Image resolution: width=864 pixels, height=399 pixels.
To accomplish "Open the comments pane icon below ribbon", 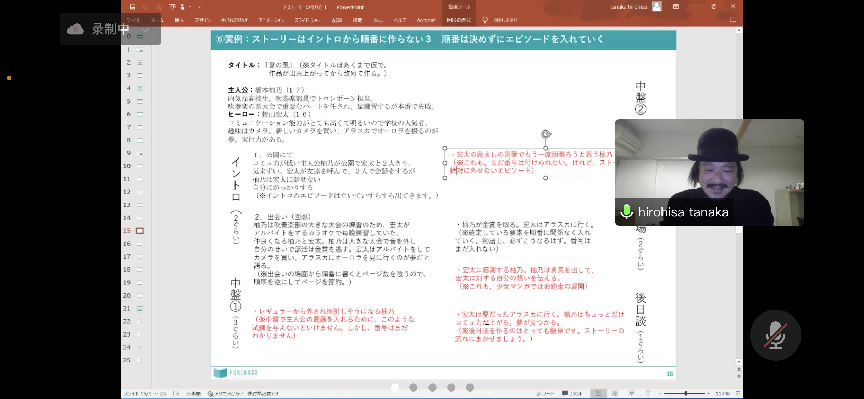I will [733, 20].
